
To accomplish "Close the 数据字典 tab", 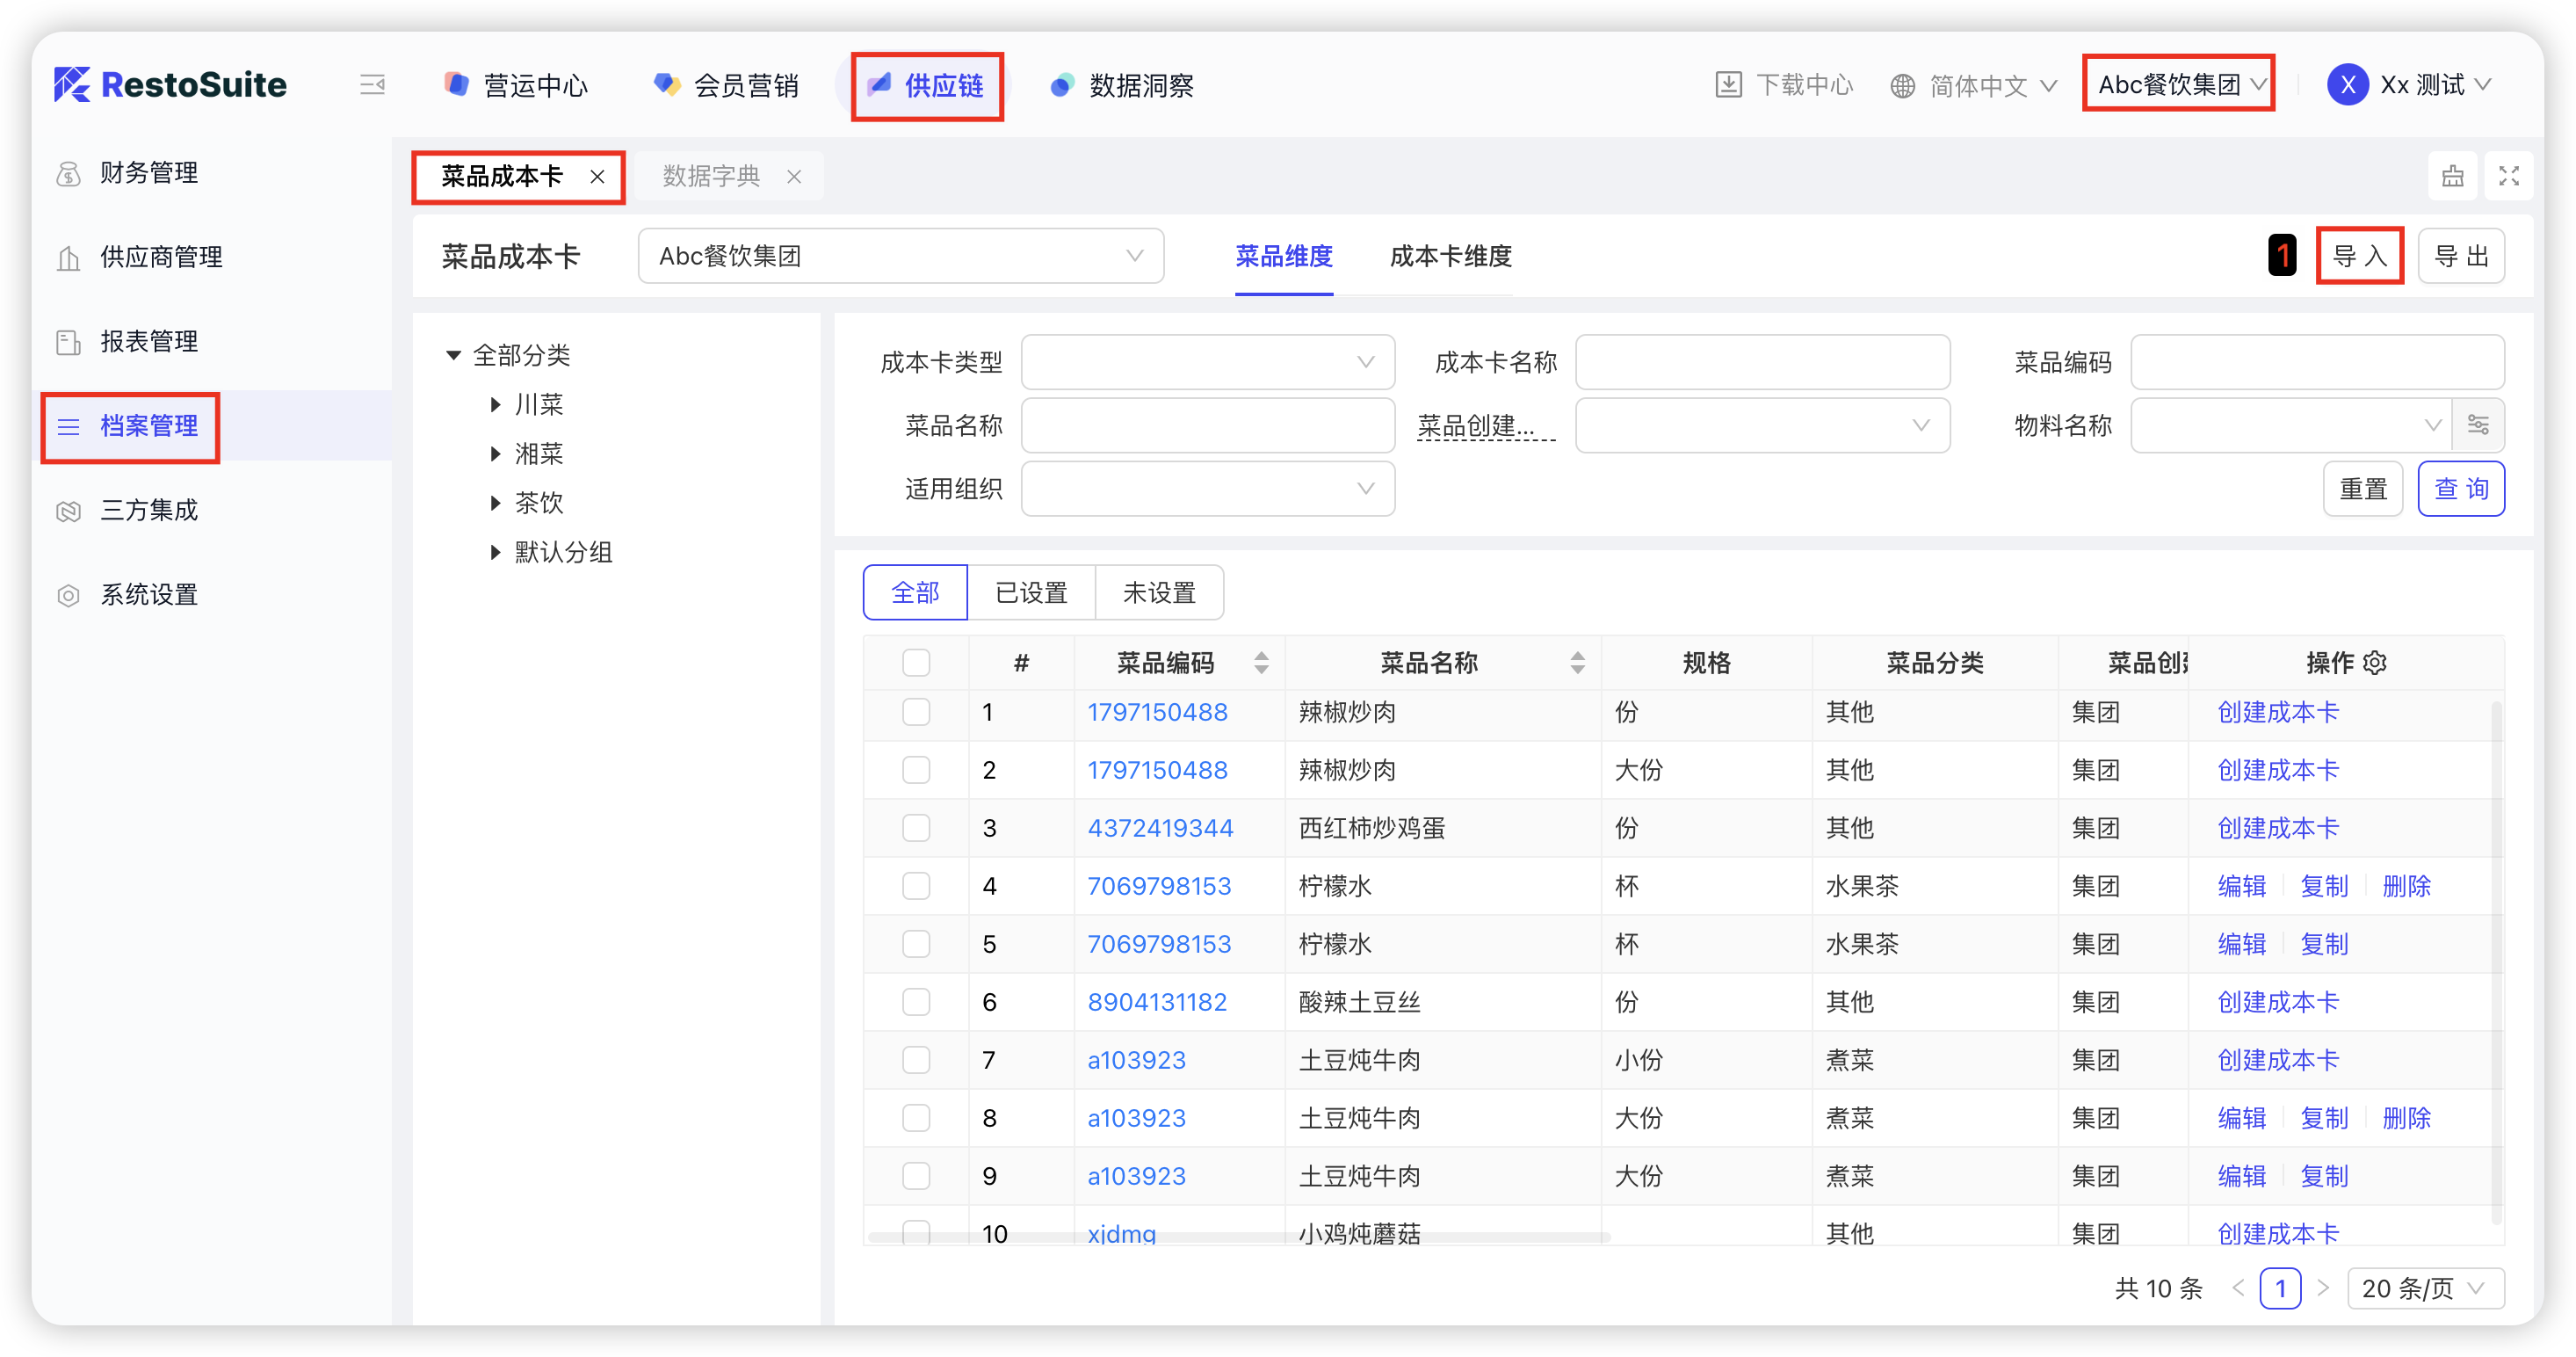I will click(794, 177).
